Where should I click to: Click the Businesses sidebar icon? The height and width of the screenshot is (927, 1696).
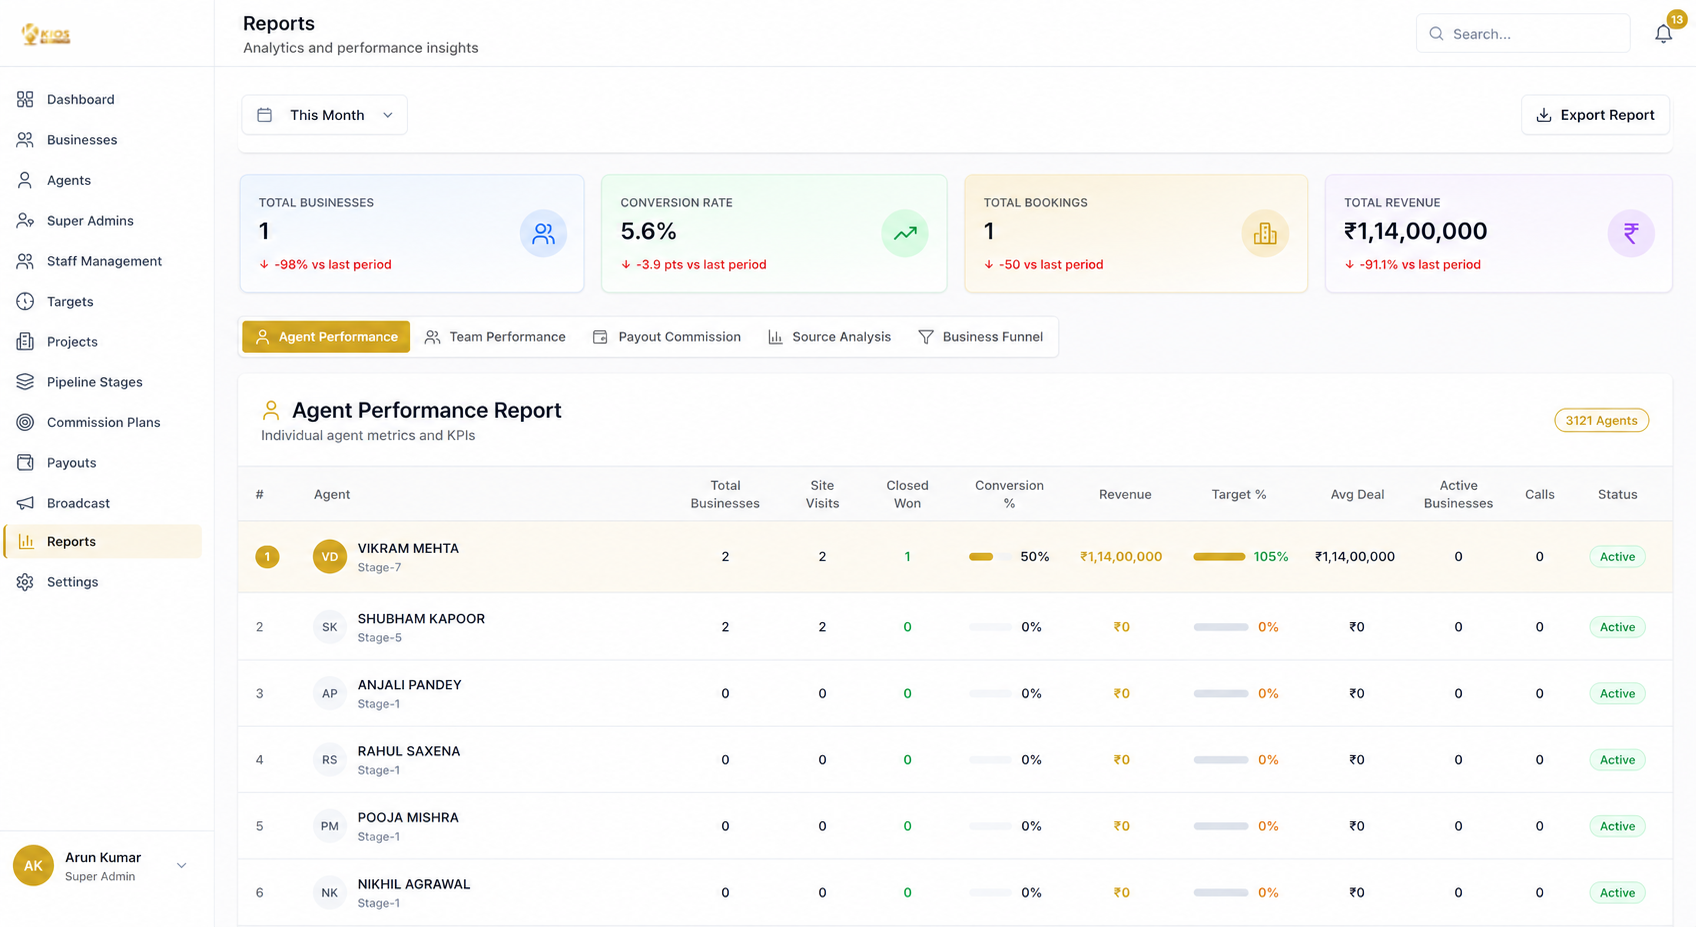tap(25, 140)
